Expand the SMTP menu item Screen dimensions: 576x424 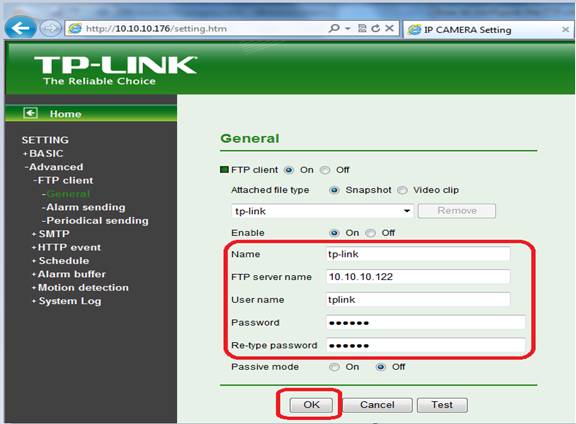tap(51, 234)
